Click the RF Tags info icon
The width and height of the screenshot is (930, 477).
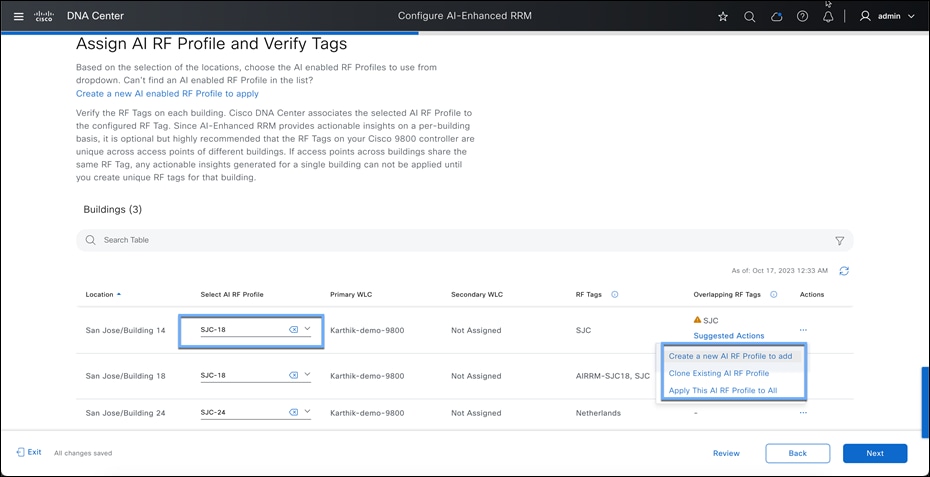click(x=614, y=294)
